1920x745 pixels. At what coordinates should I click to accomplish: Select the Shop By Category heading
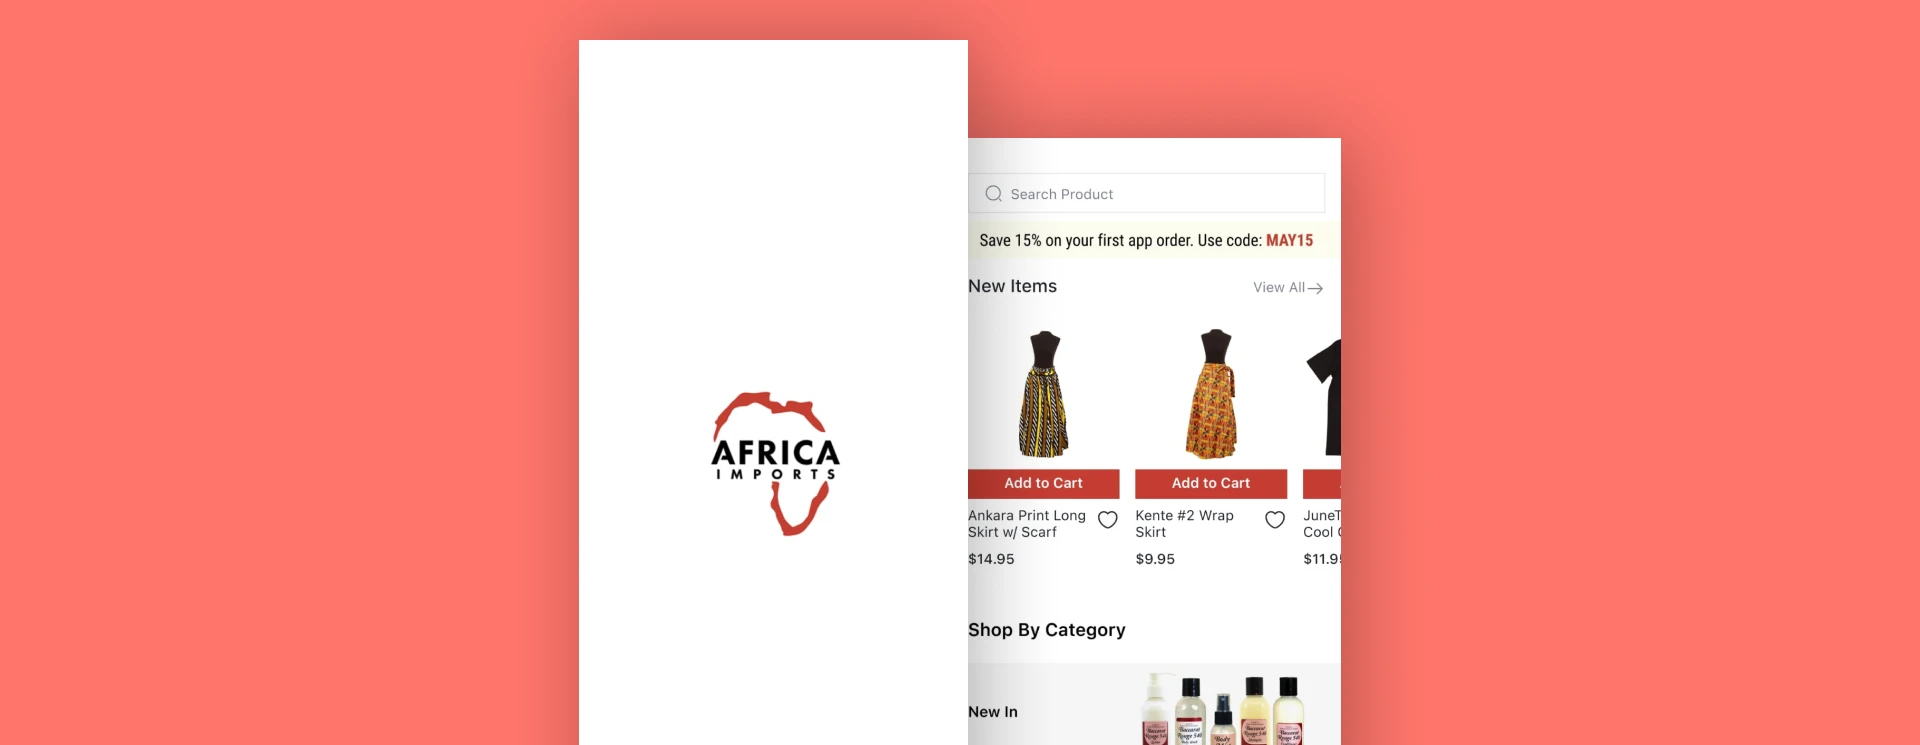[1047, 630]
